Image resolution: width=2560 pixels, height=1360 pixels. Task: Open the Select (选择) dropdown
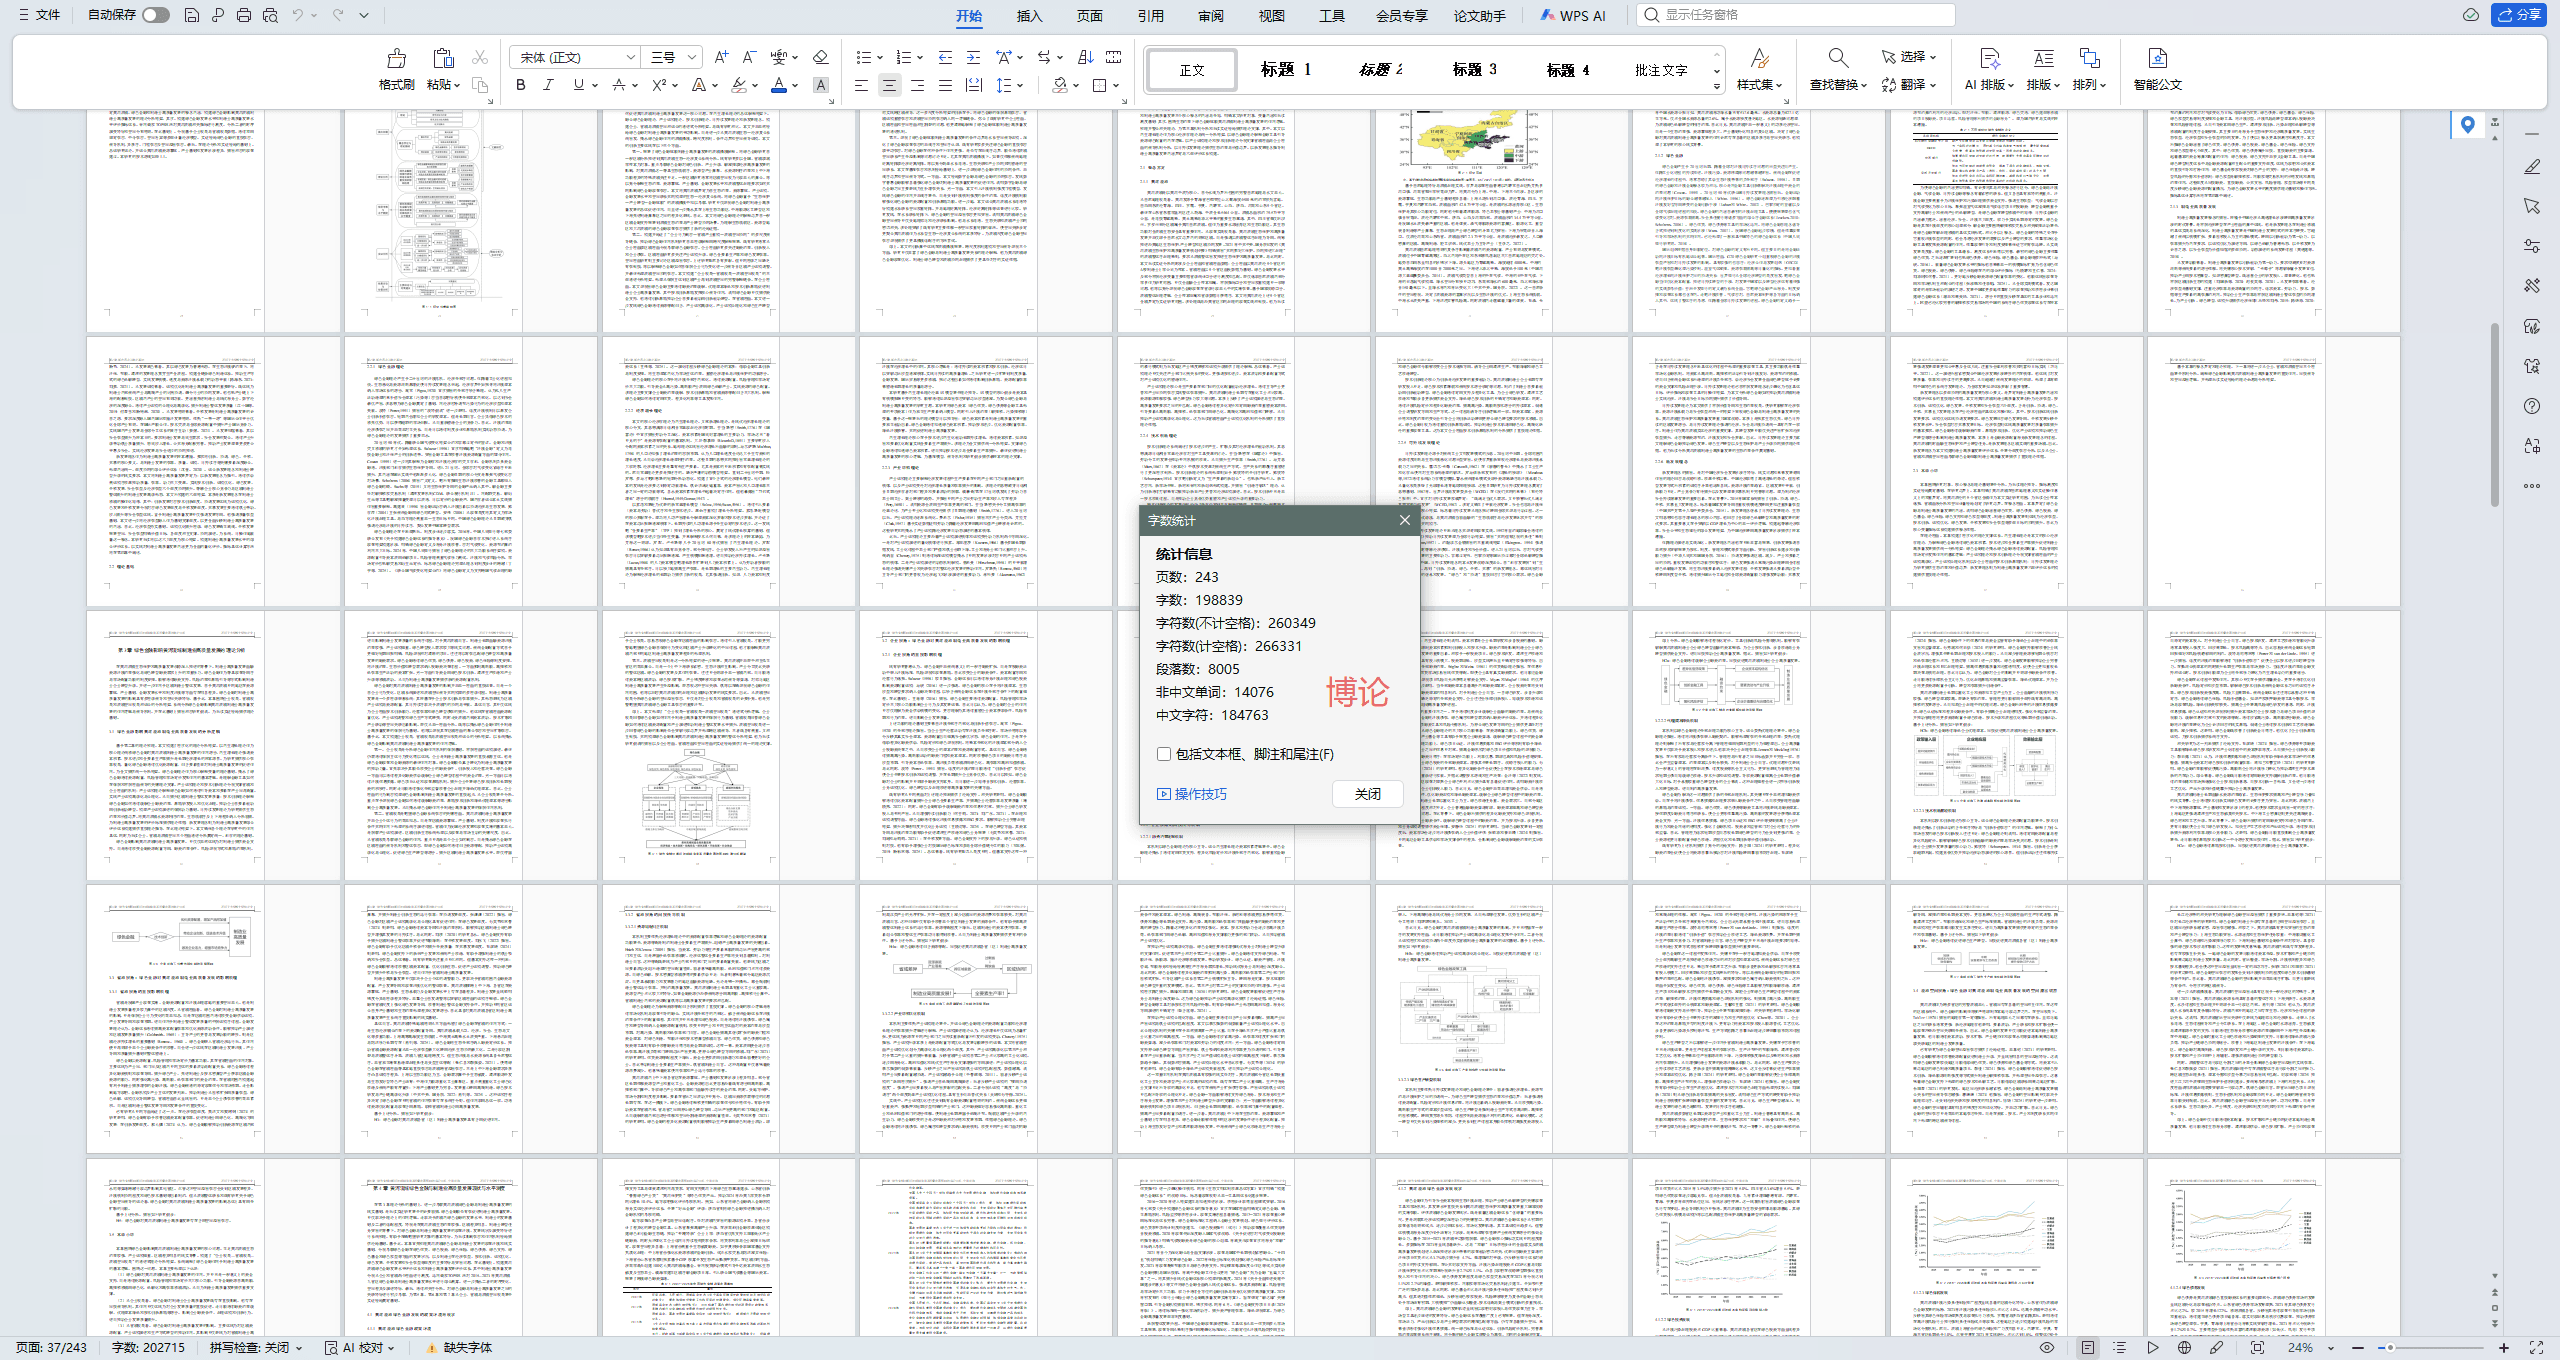(x=1909, y=57)
